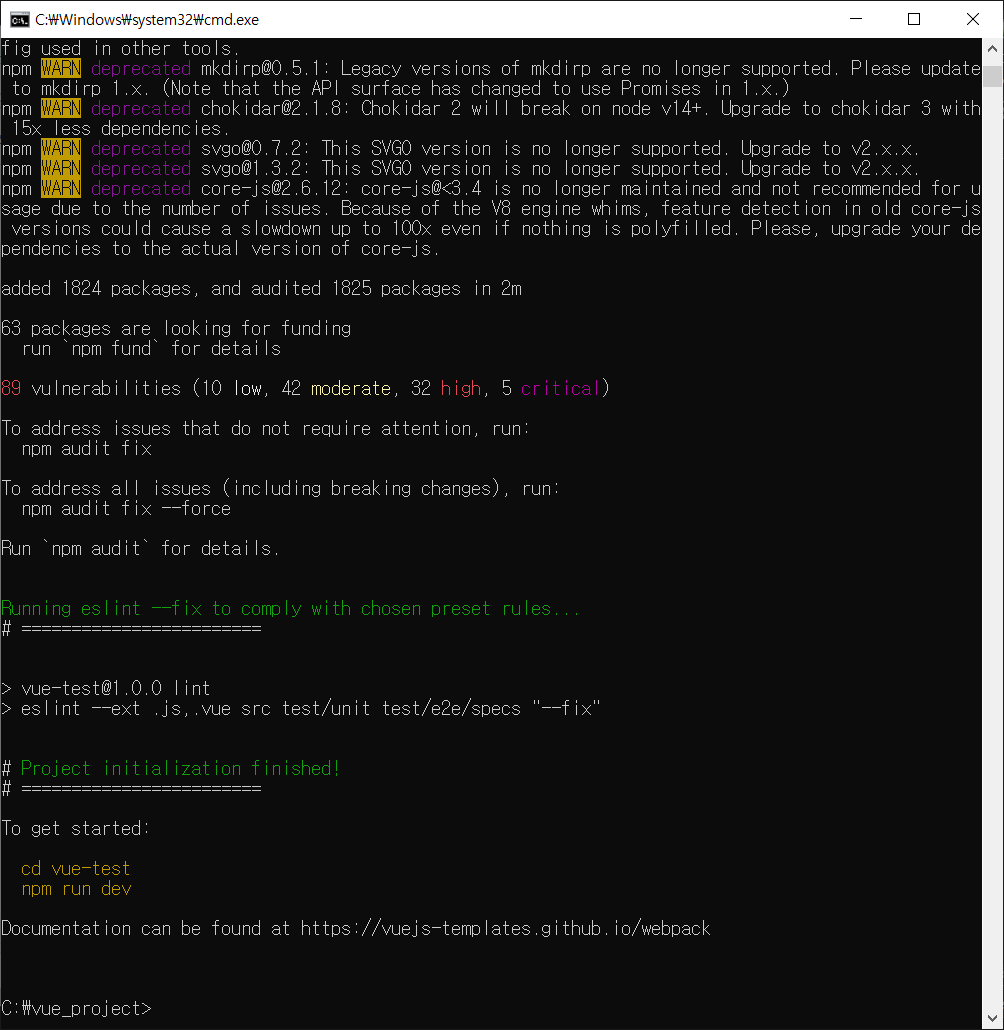Click '63 packages are looking for funding'
The width and height of the screenshot is (1004, 1030).
coord(176,328)
